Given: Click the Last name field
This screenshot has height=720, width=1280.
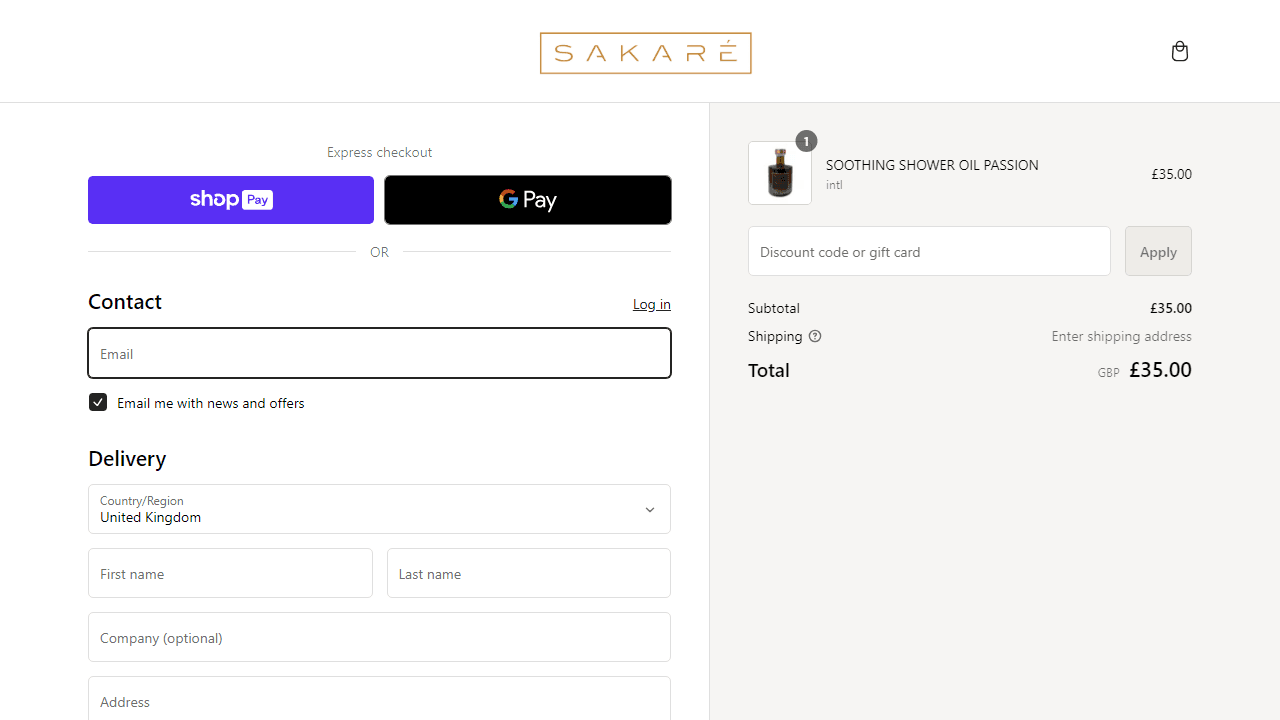Looking at the screenshot, I should click(x=529, y=573).
